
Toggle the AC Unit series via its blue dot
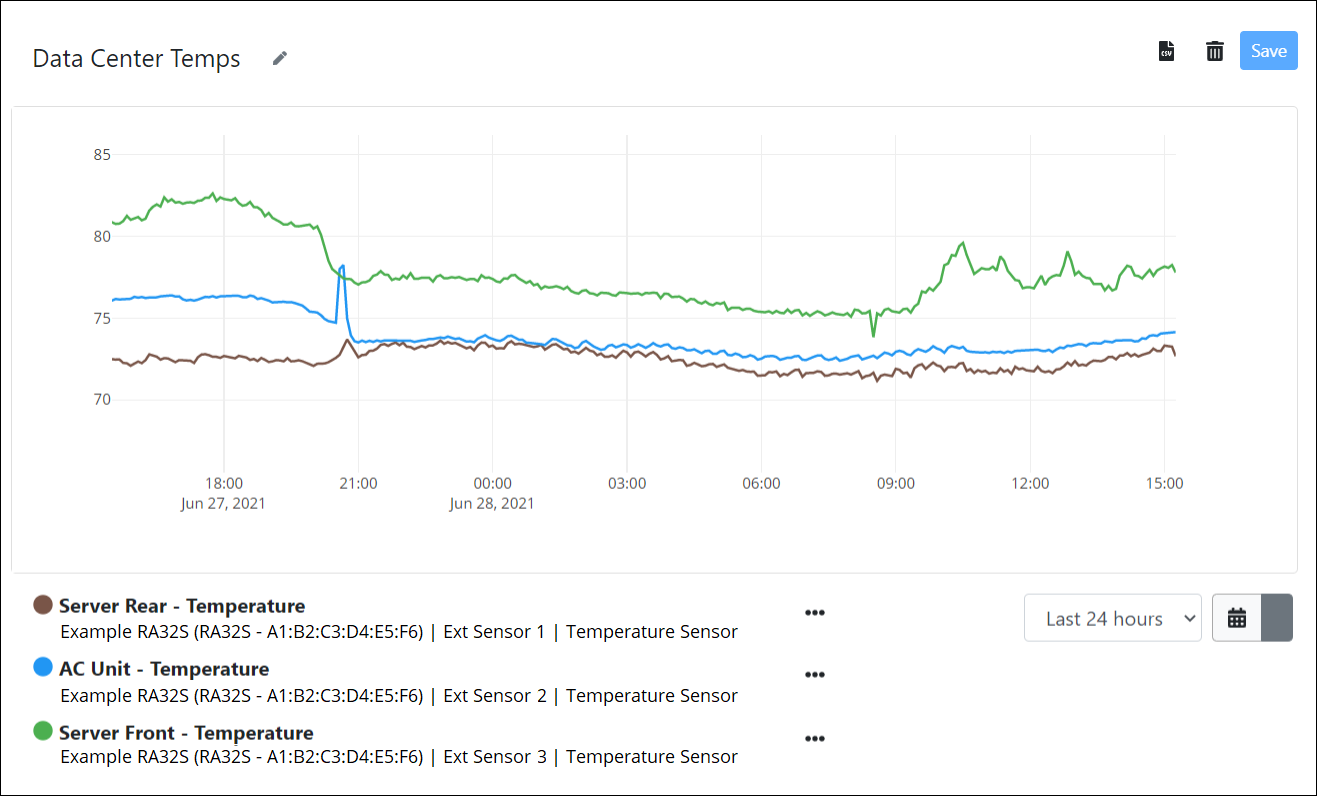(x=41, y=667)
